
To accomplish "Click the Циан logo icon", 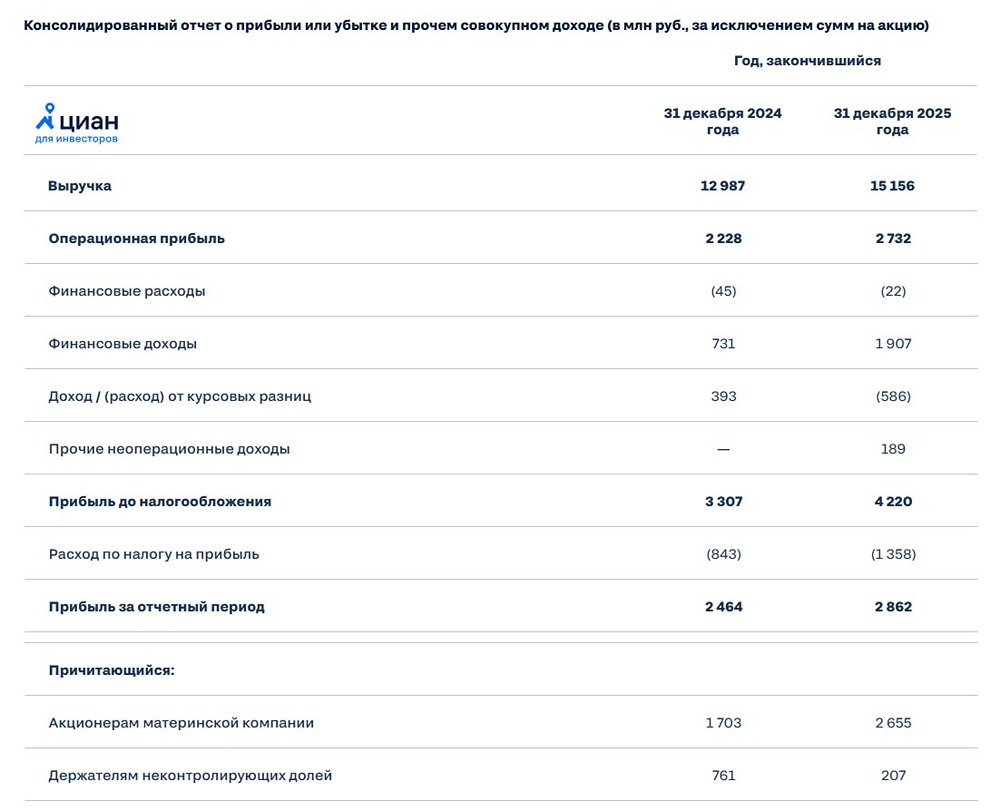I will tap(46, 117).
